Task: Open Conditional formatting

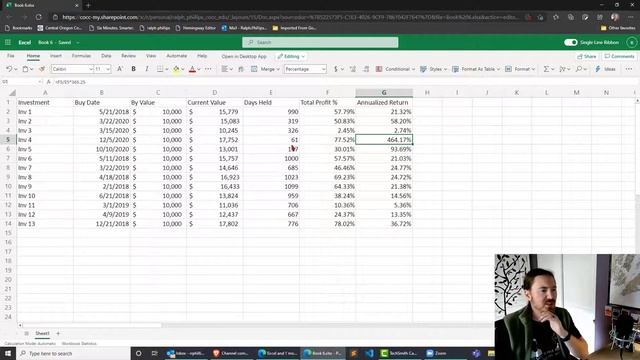Action: click(x=395, y=69)
